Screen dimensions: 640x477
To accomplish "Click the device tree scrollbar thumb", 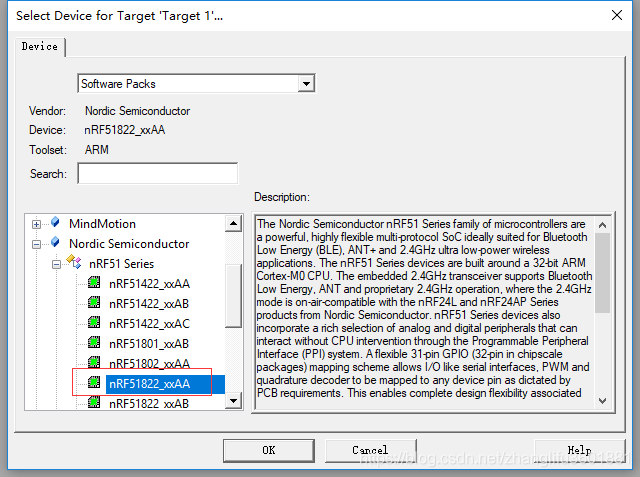I will tap(233, 295).
